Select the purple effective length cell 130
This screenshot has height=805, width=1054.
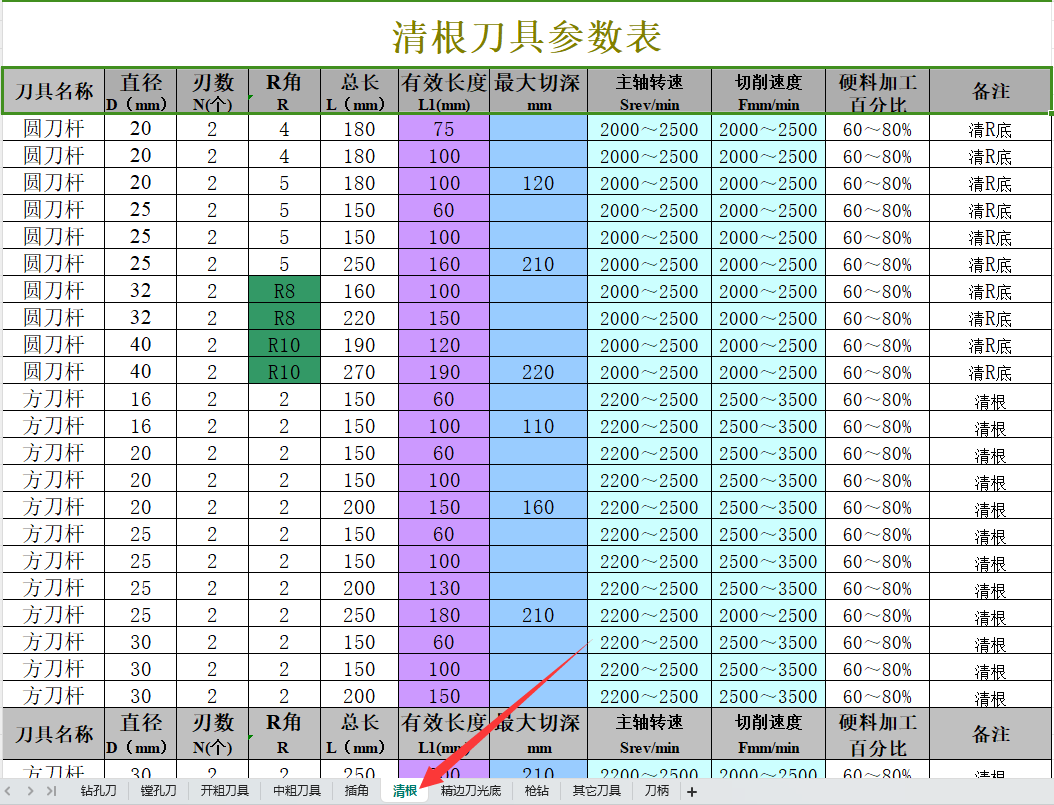444,587
